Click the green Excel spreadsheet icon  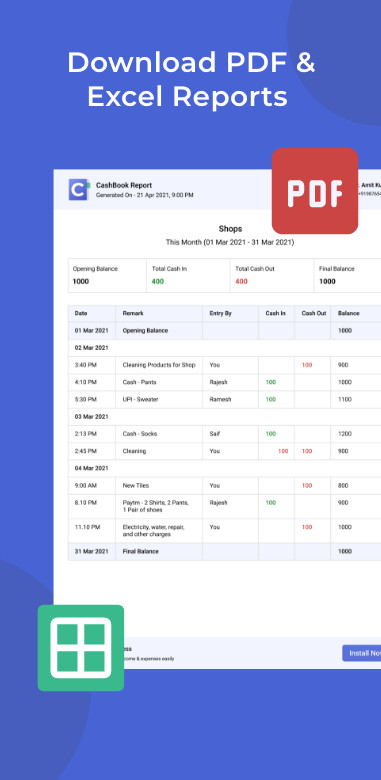[x=81, y=648]
